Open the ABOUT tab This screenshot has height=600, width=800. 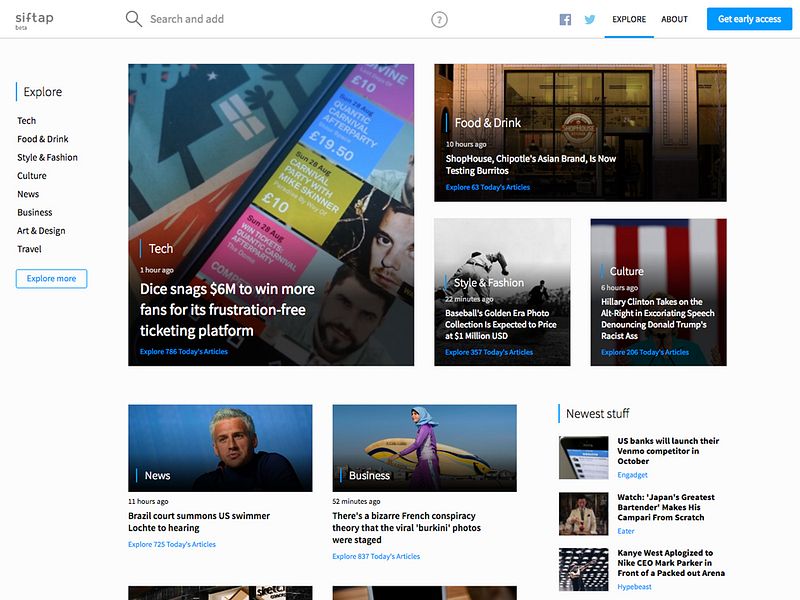coord(674,19)
